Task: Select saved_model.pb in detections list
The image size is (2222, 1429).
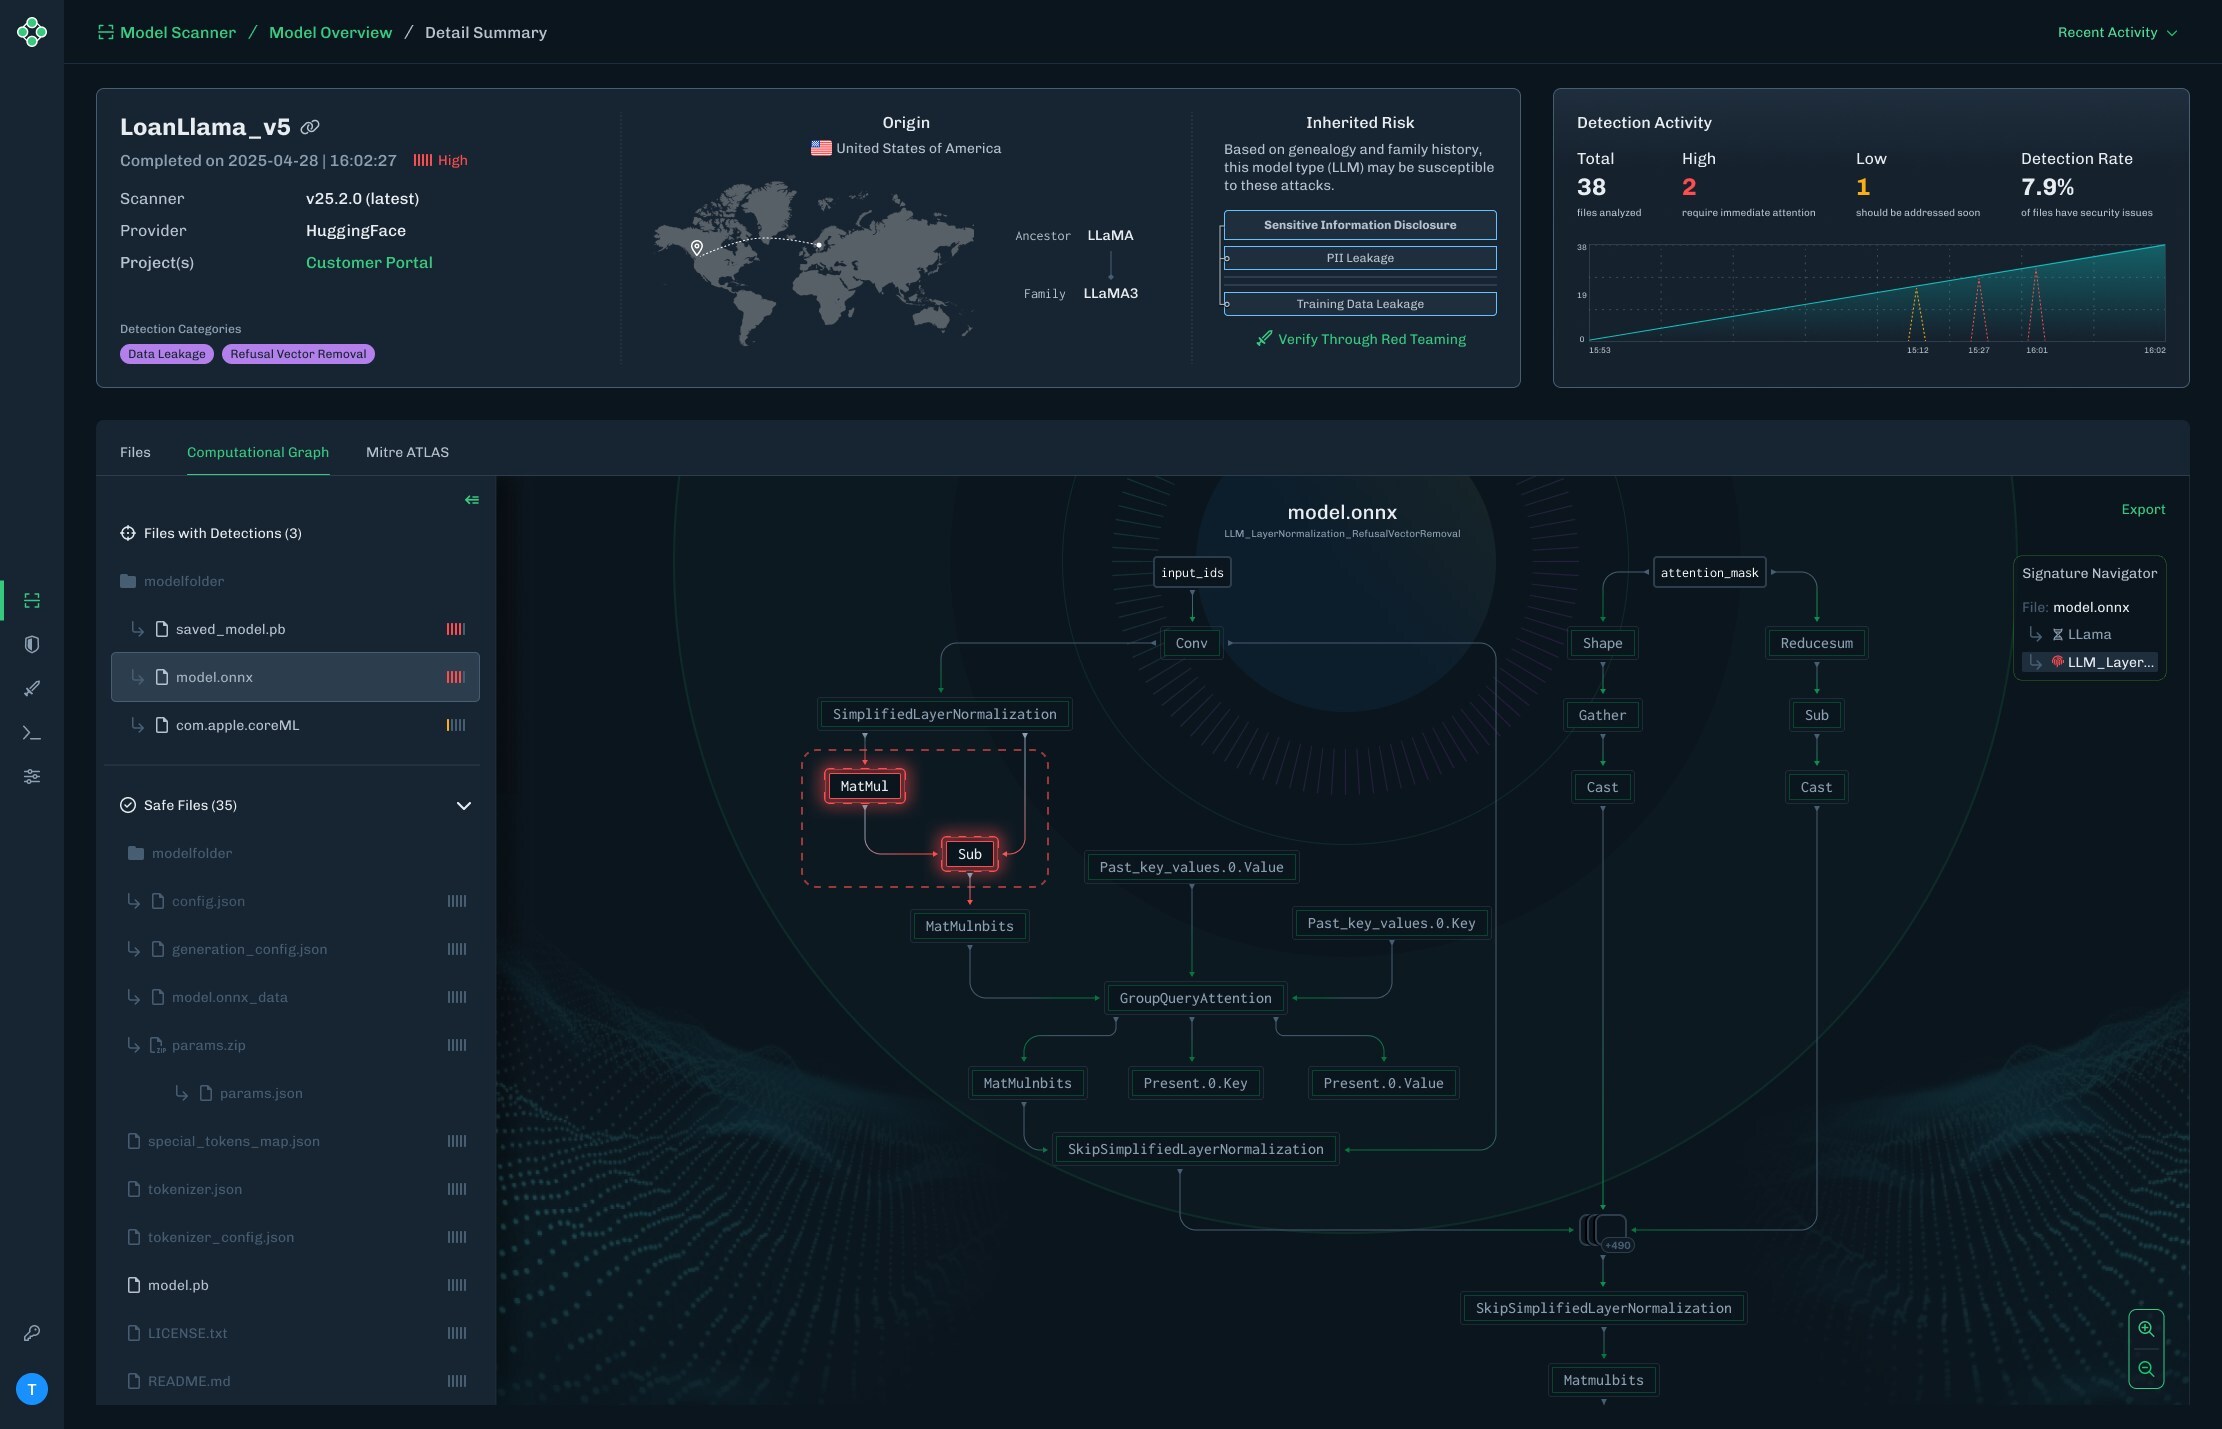Action: [x=230, y=629]
